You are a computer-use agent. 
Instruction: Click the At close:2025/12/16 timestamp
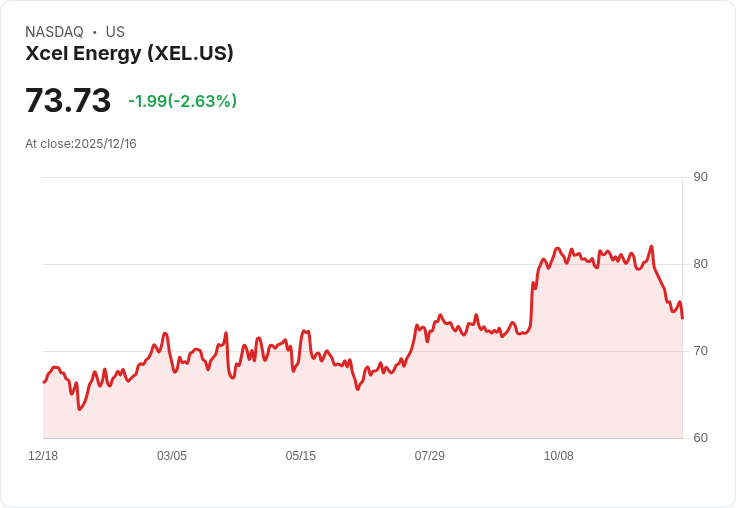tap(81, 144)
